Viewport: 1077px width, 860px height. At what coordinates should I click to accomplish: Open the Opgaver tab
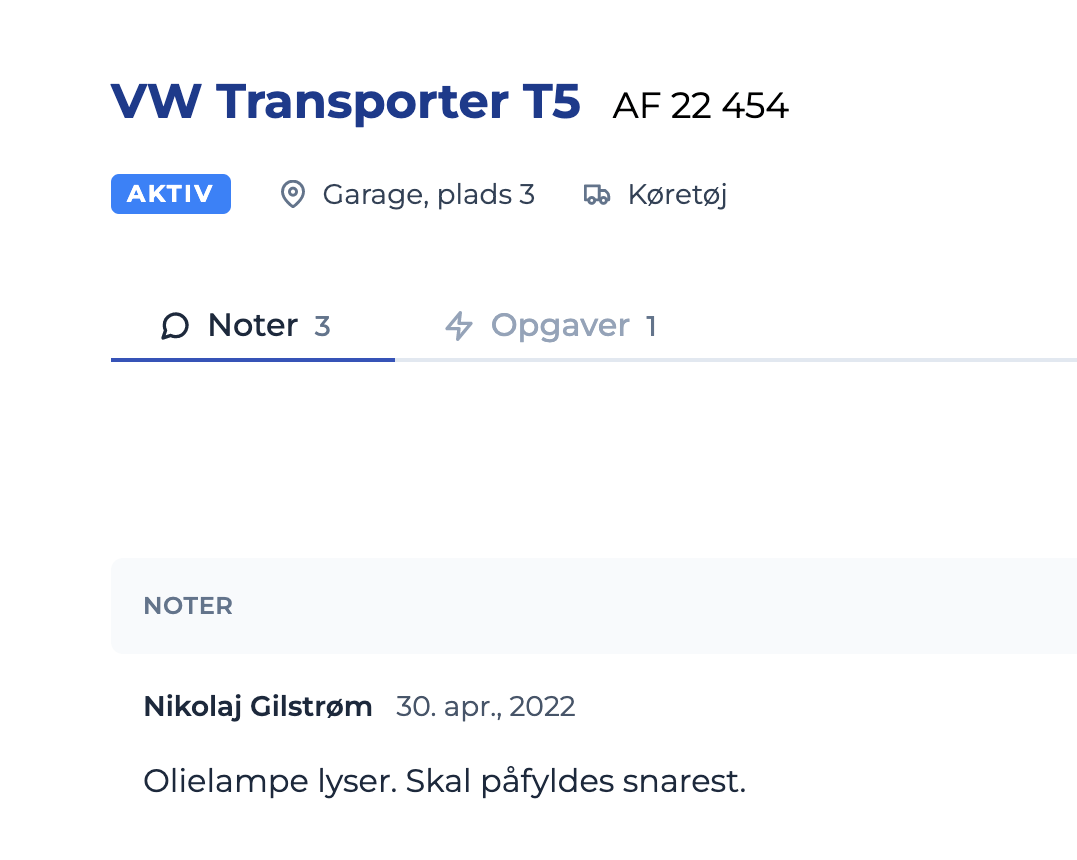[x=560, y=326]
